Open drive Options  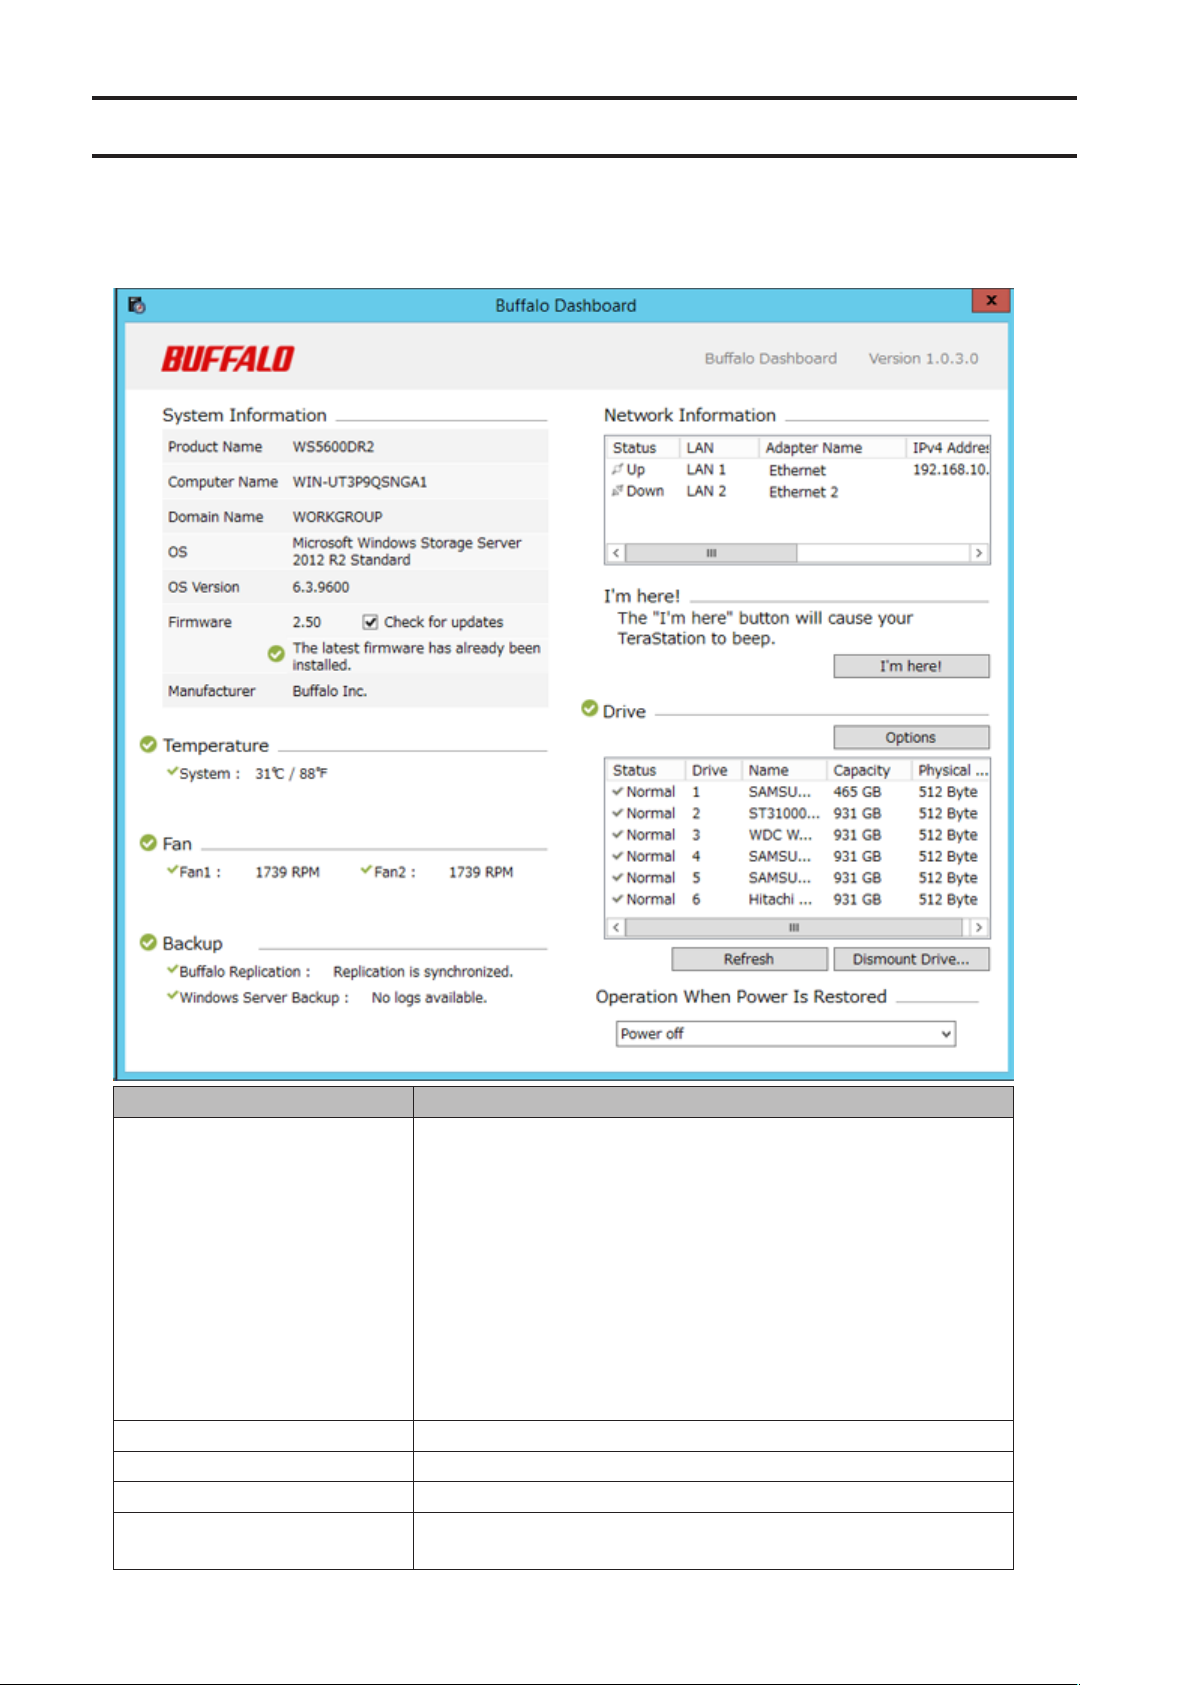click(x=911, y=737)
